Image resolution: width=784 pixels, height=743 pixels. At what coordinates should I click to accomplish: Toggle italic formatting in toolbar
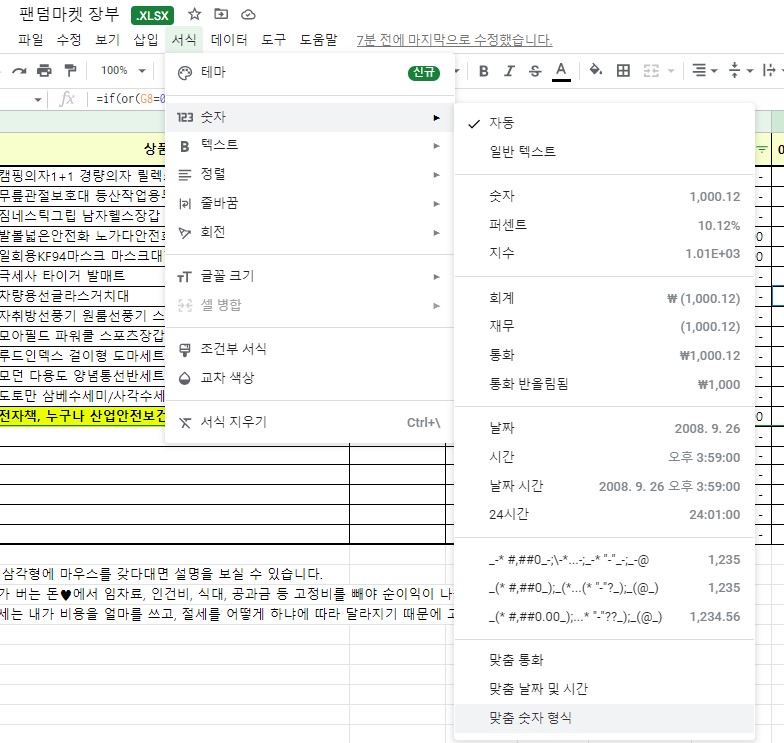pos(509,71)
